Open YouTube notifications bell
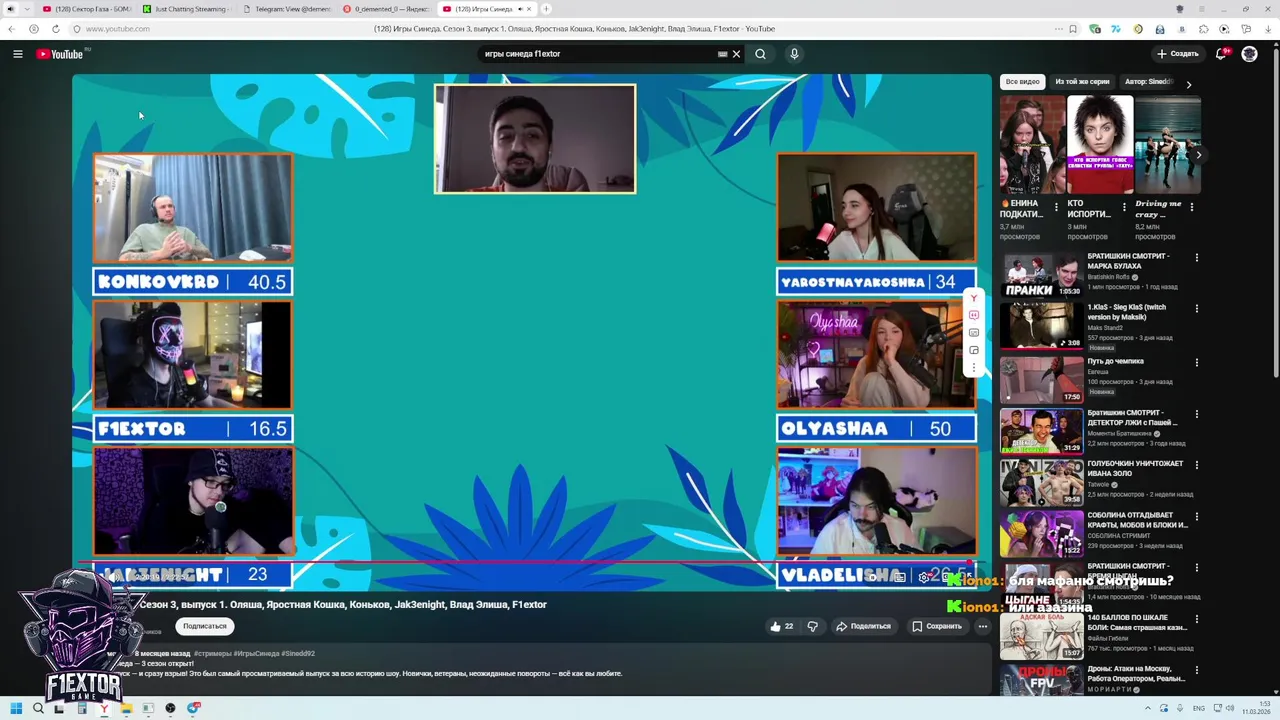The height and width of the screenshot is (720, 1280). (x=1221, y=54)
